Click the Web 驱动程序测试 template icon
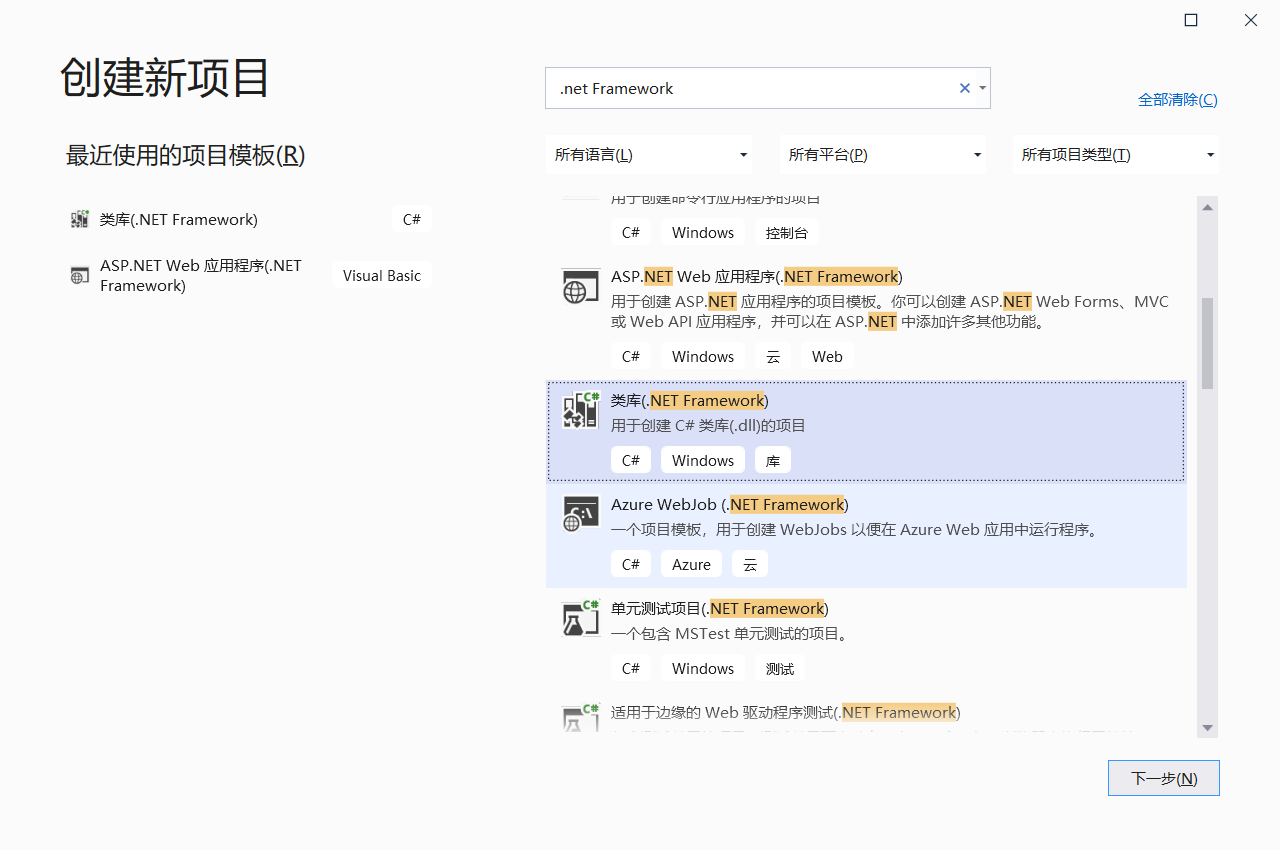The width and height of the screenshot is (1280, 850). (580, 720)
